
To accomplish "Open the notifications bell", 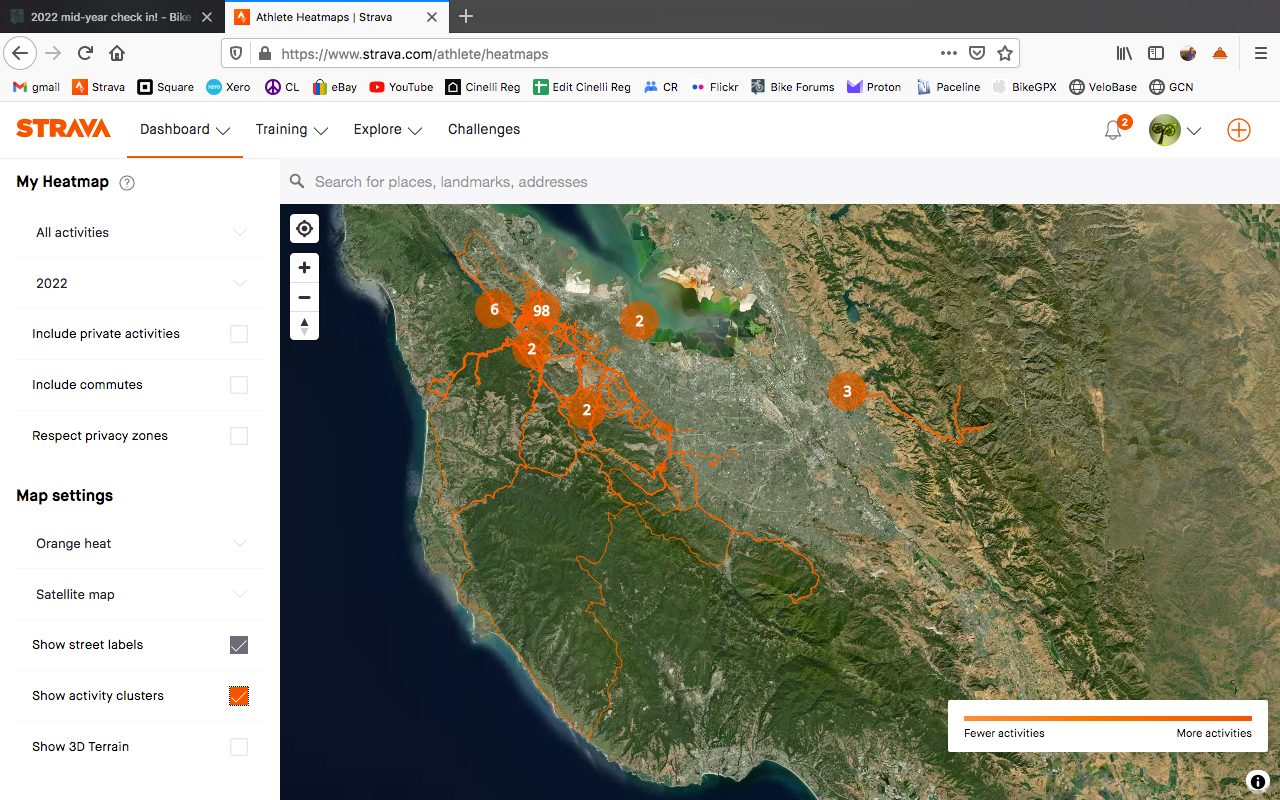I will (x=1113, y=130).
